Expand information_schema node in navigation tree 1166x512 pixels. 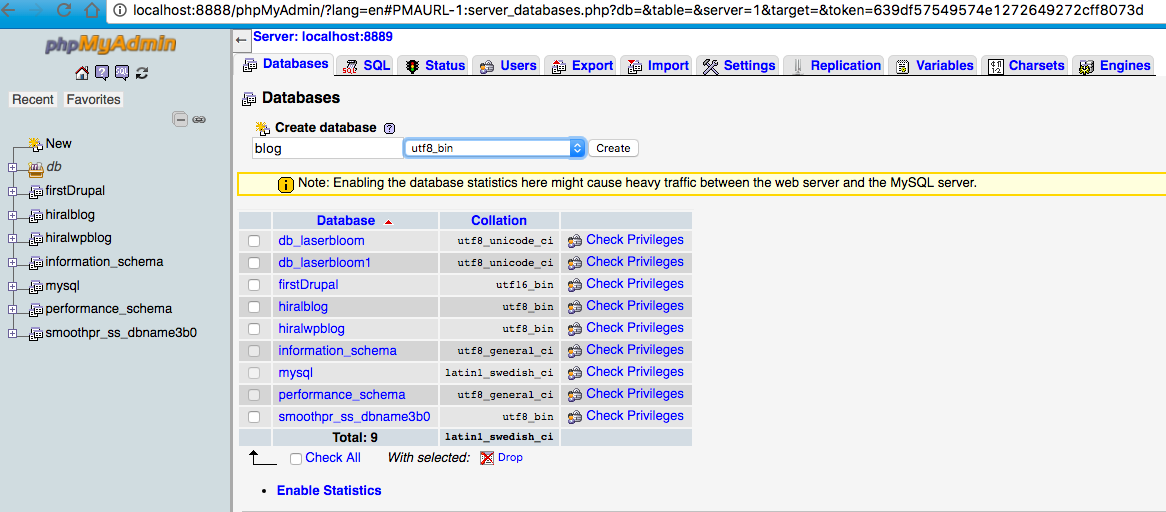pos(12,263)
